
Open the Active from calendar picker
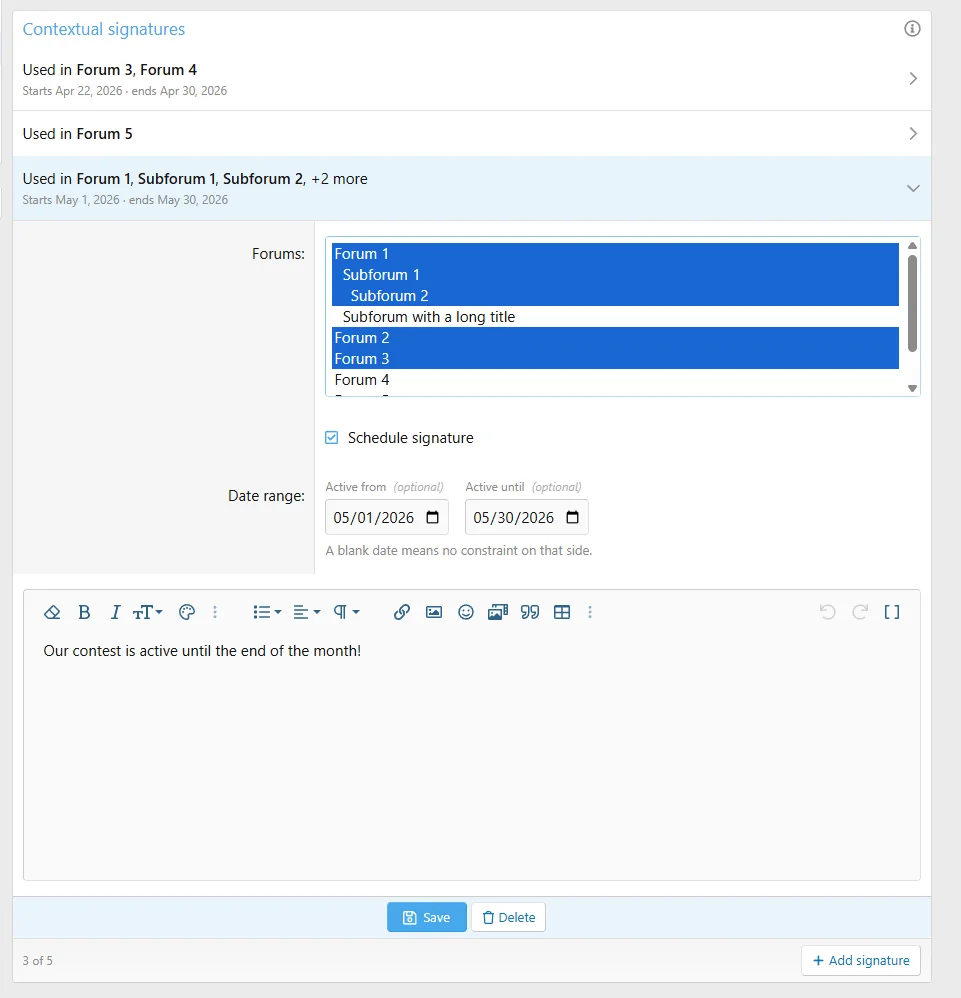pyautogui.click(x=432, y=517)
